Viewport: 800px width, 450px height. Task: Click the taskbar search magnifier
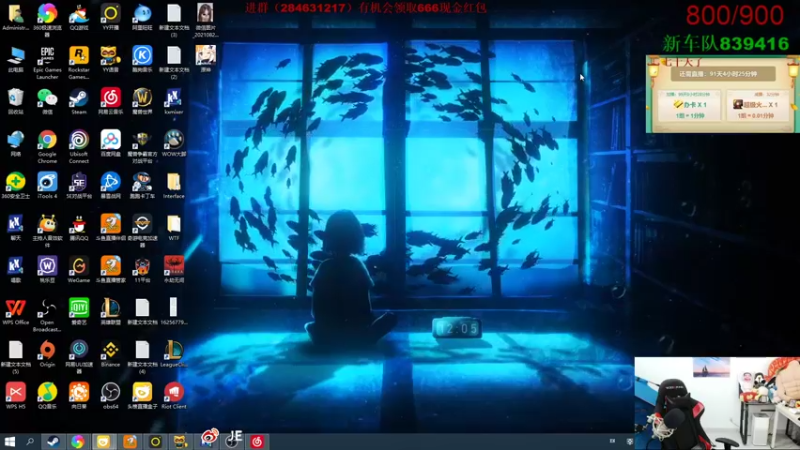point(30,441)
